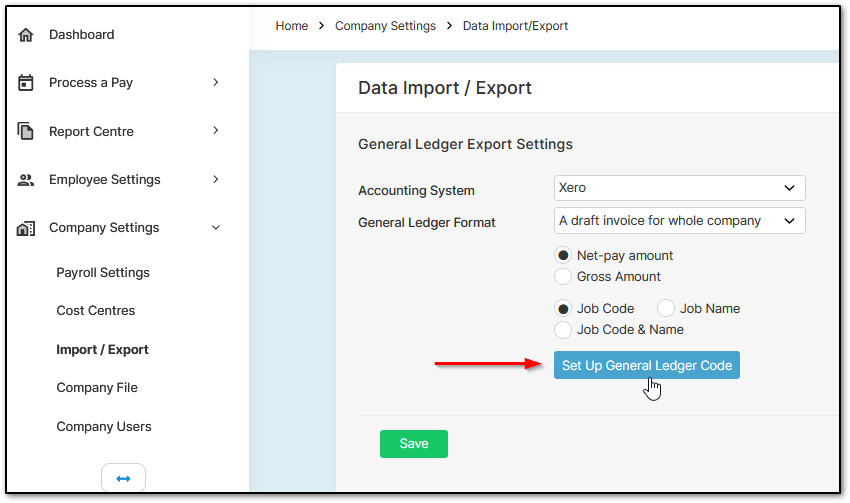Image resolution: width=850 pixels, height=503 pixels.
Task: Select the Net-pay amount radio button
Action: 563,255
